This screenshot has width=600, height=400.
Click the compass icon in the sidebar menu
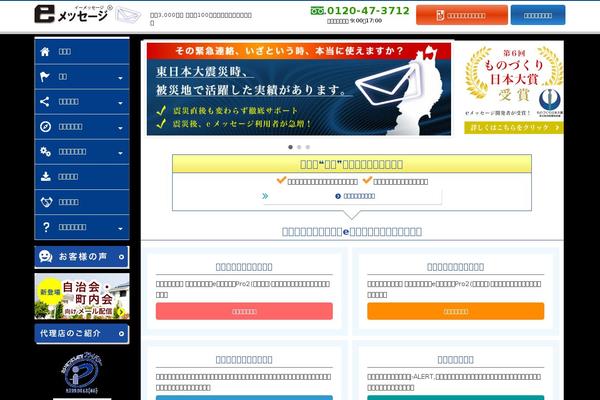coord(46,127)
